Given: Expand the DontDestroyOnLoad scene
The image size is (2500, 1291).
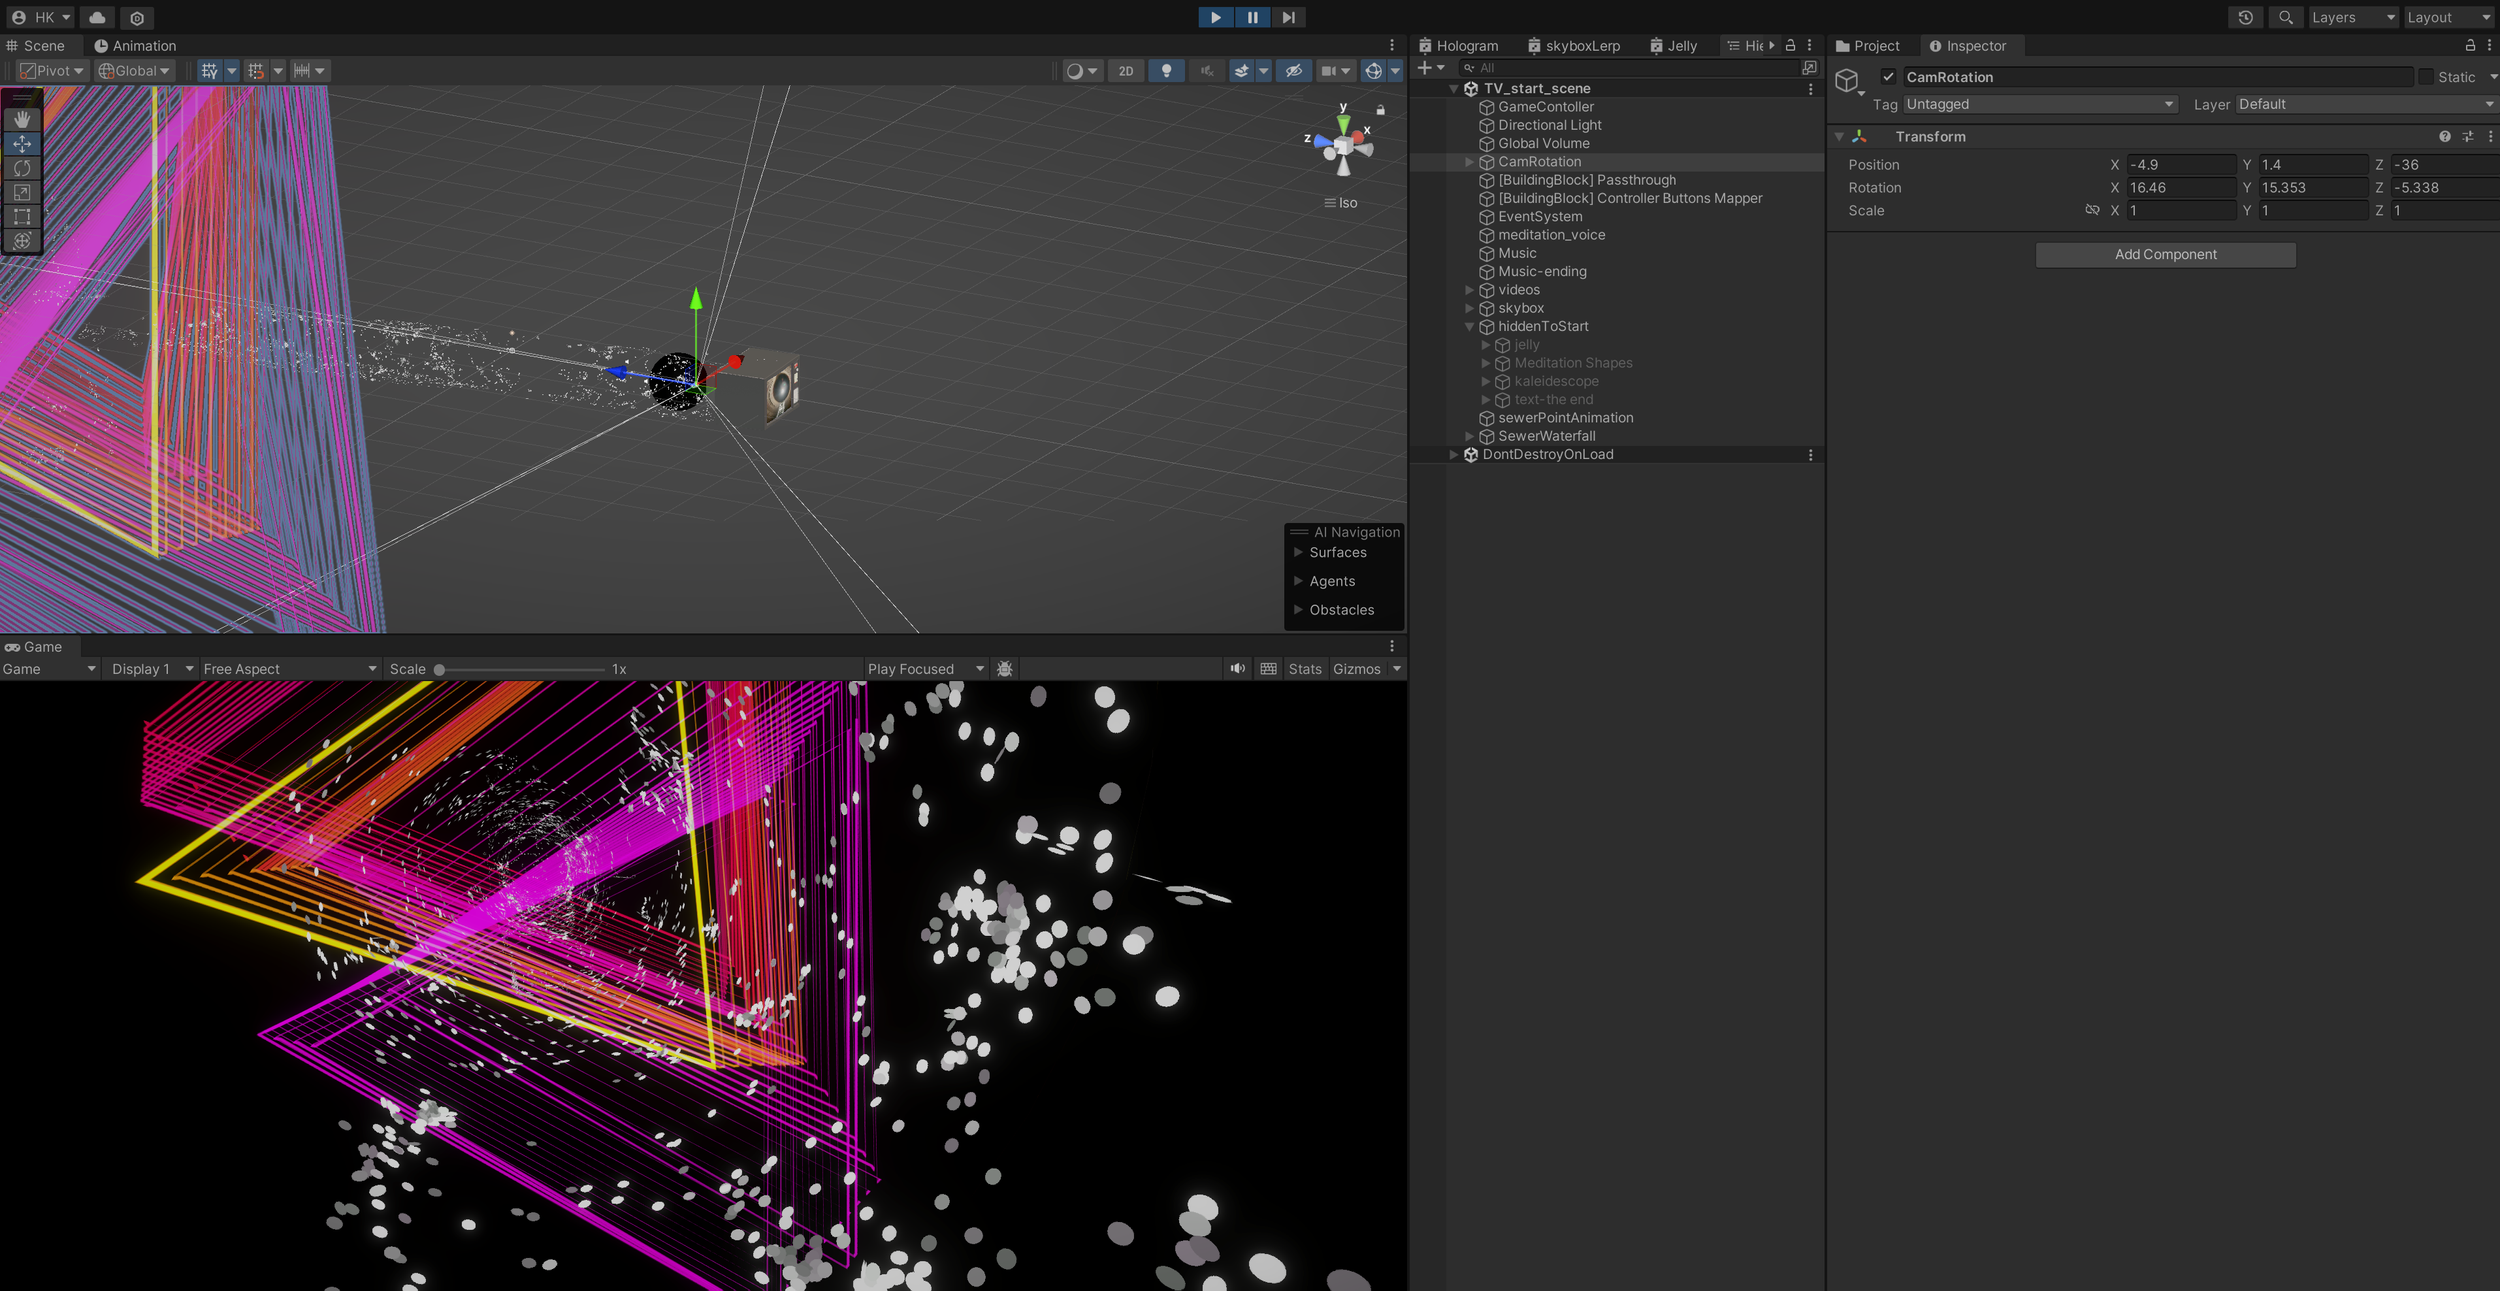Looking at the screenshot, I should (x=1453, y=454).
